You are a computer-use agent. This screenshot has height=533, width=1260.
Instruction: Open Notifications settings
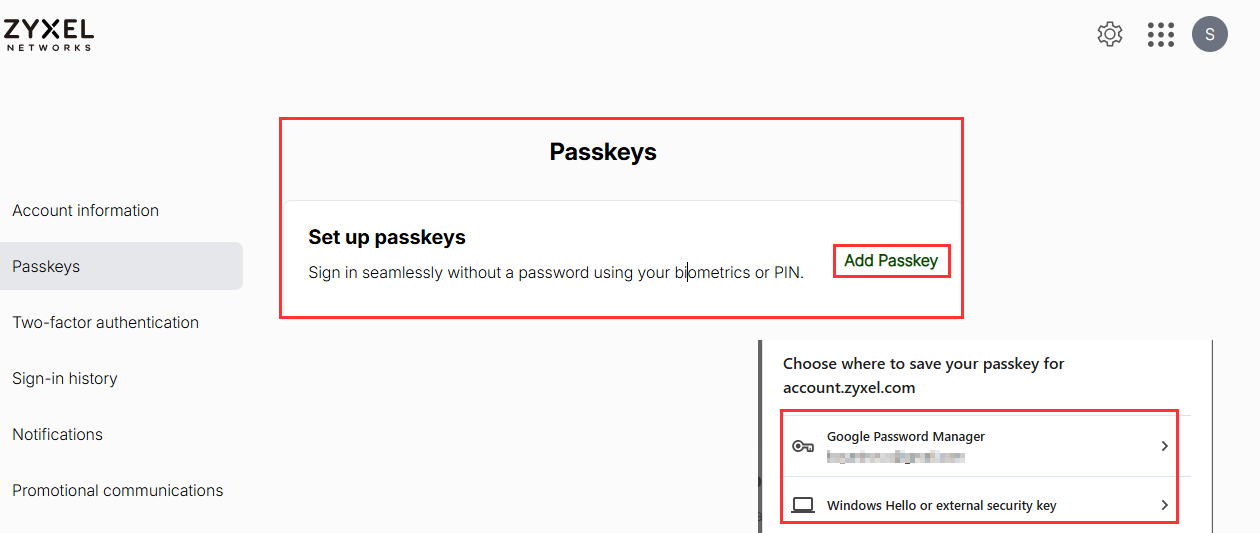point(58,434)
